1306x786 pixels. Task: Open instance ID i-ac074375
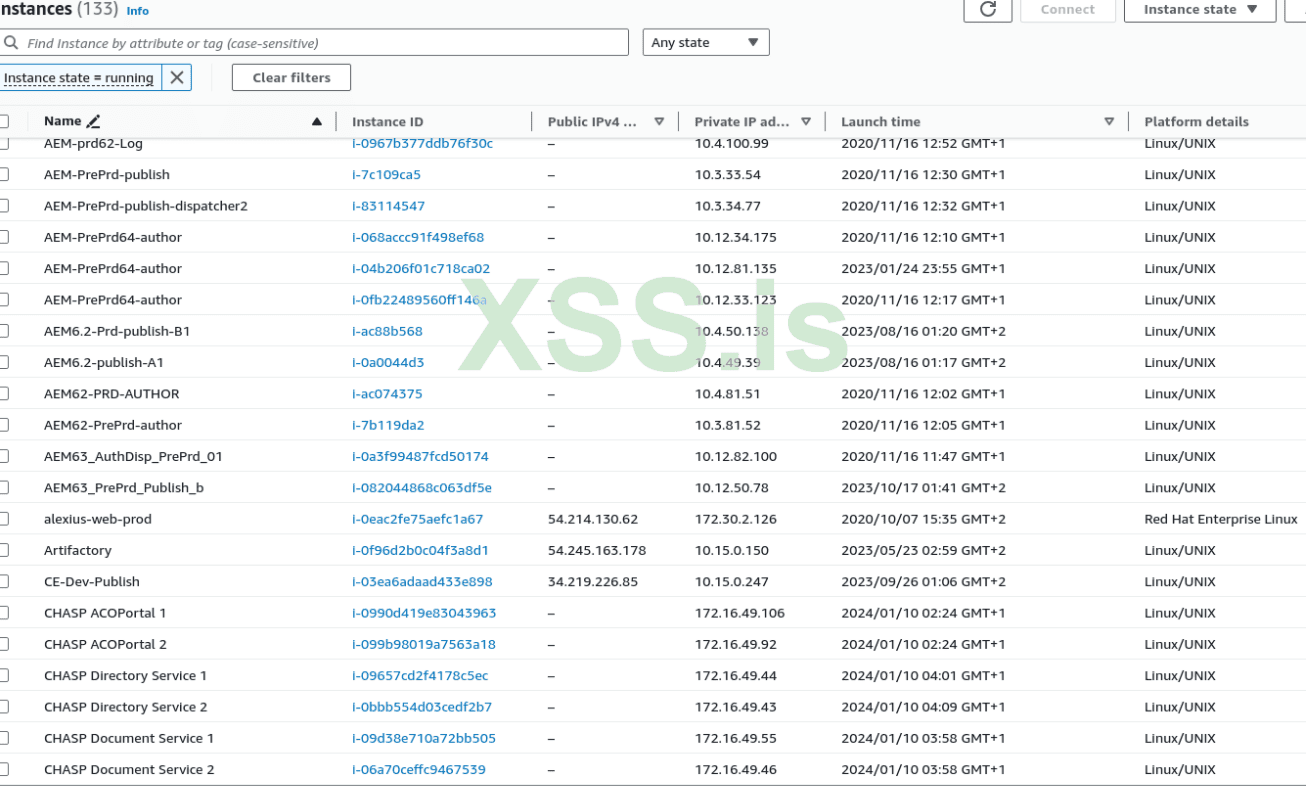coord(387,394)
